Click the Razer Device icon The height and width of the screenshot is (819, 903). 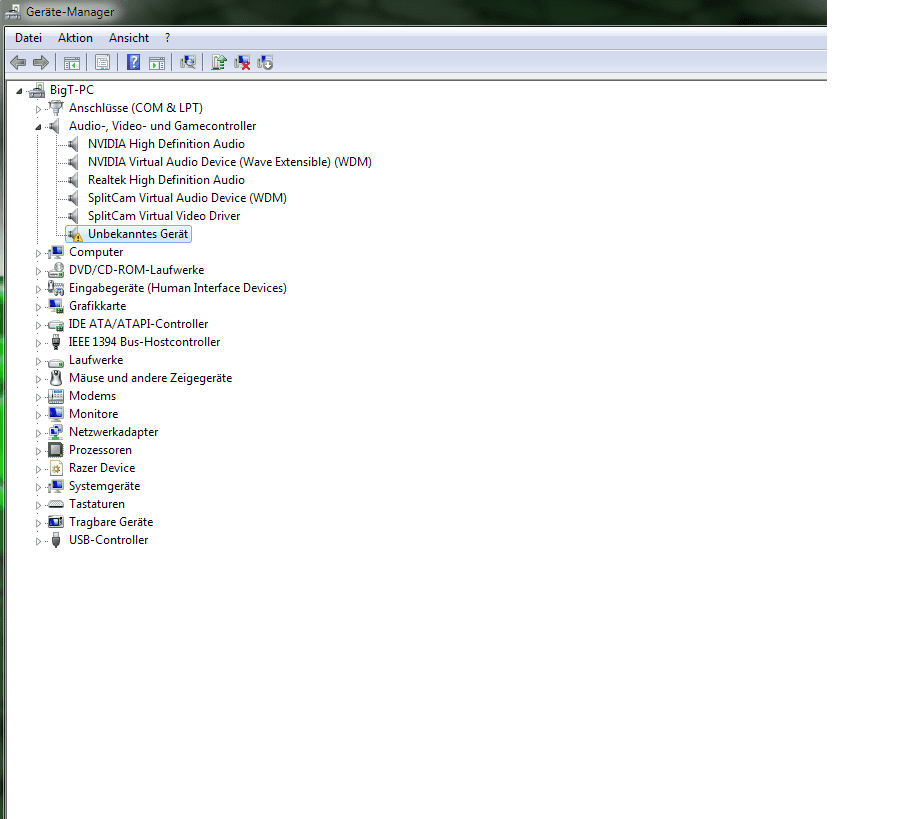click(56, 468)
